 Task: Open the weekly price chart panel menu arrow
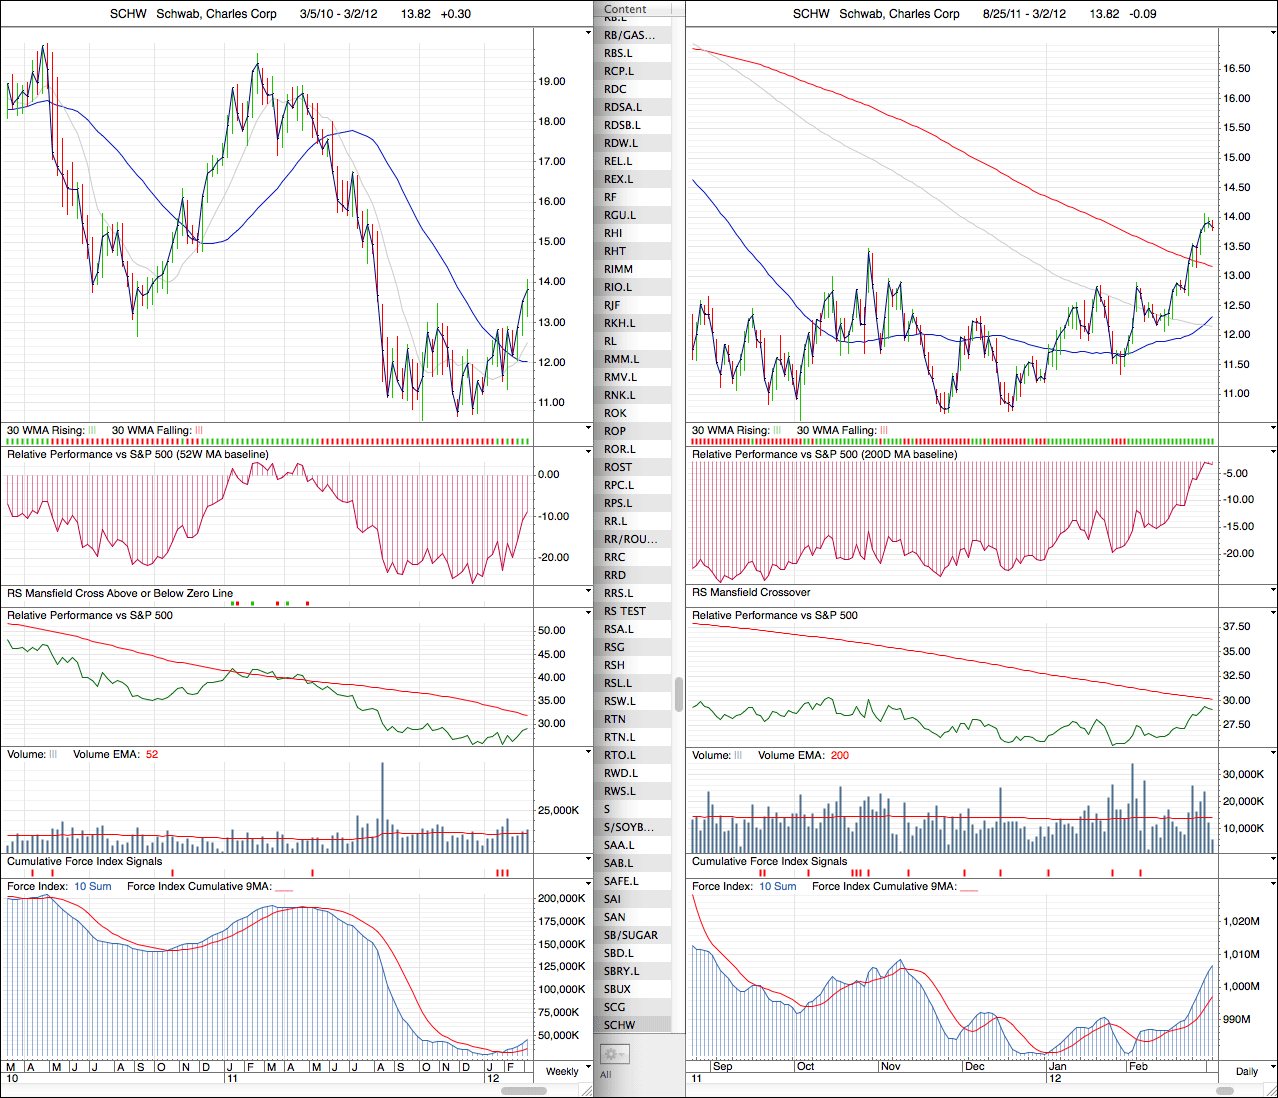588,33
